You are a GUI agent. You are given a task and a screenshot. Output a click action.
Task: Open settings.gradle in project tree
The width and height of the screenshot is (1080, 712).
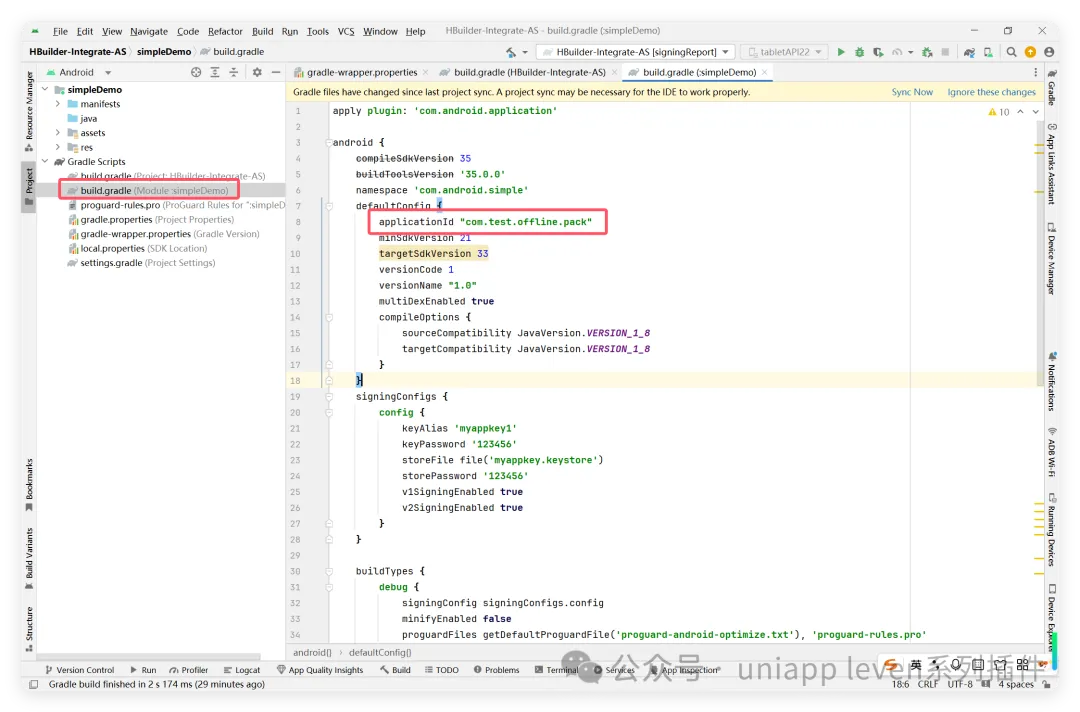pos(141,263)
